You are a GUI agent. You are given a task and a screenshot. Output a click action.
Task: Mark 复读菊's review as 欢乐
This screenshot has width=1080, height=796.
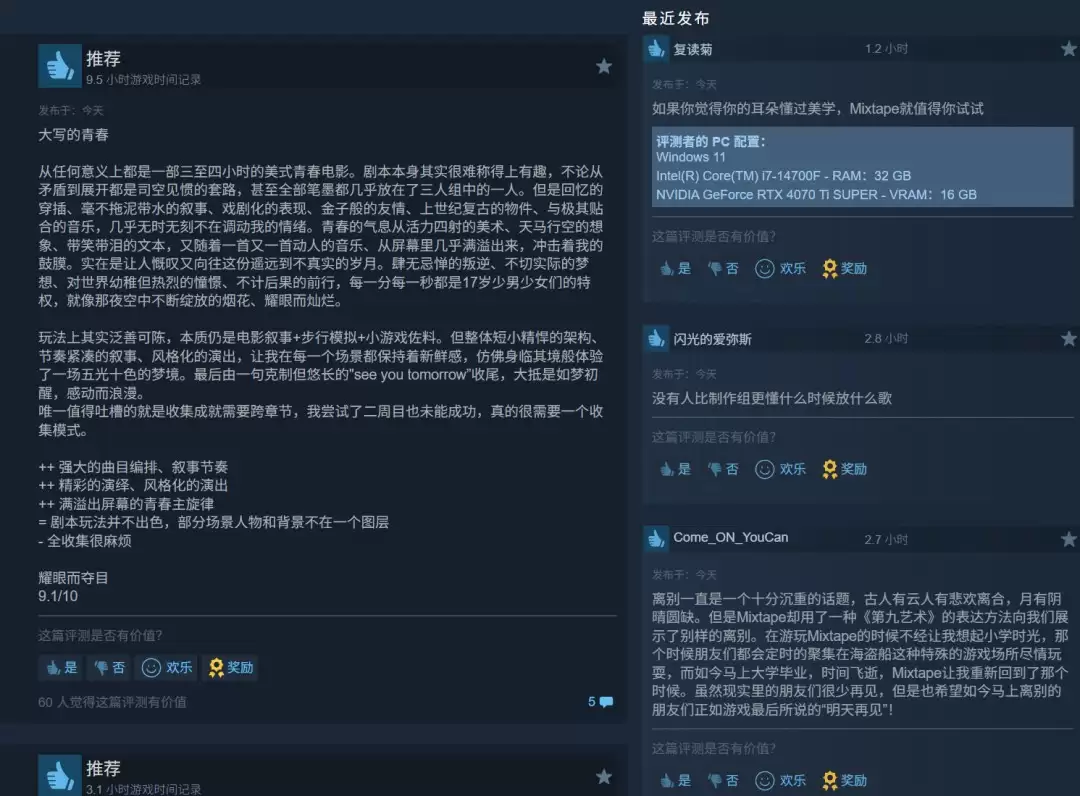click(x=780, y=268)
